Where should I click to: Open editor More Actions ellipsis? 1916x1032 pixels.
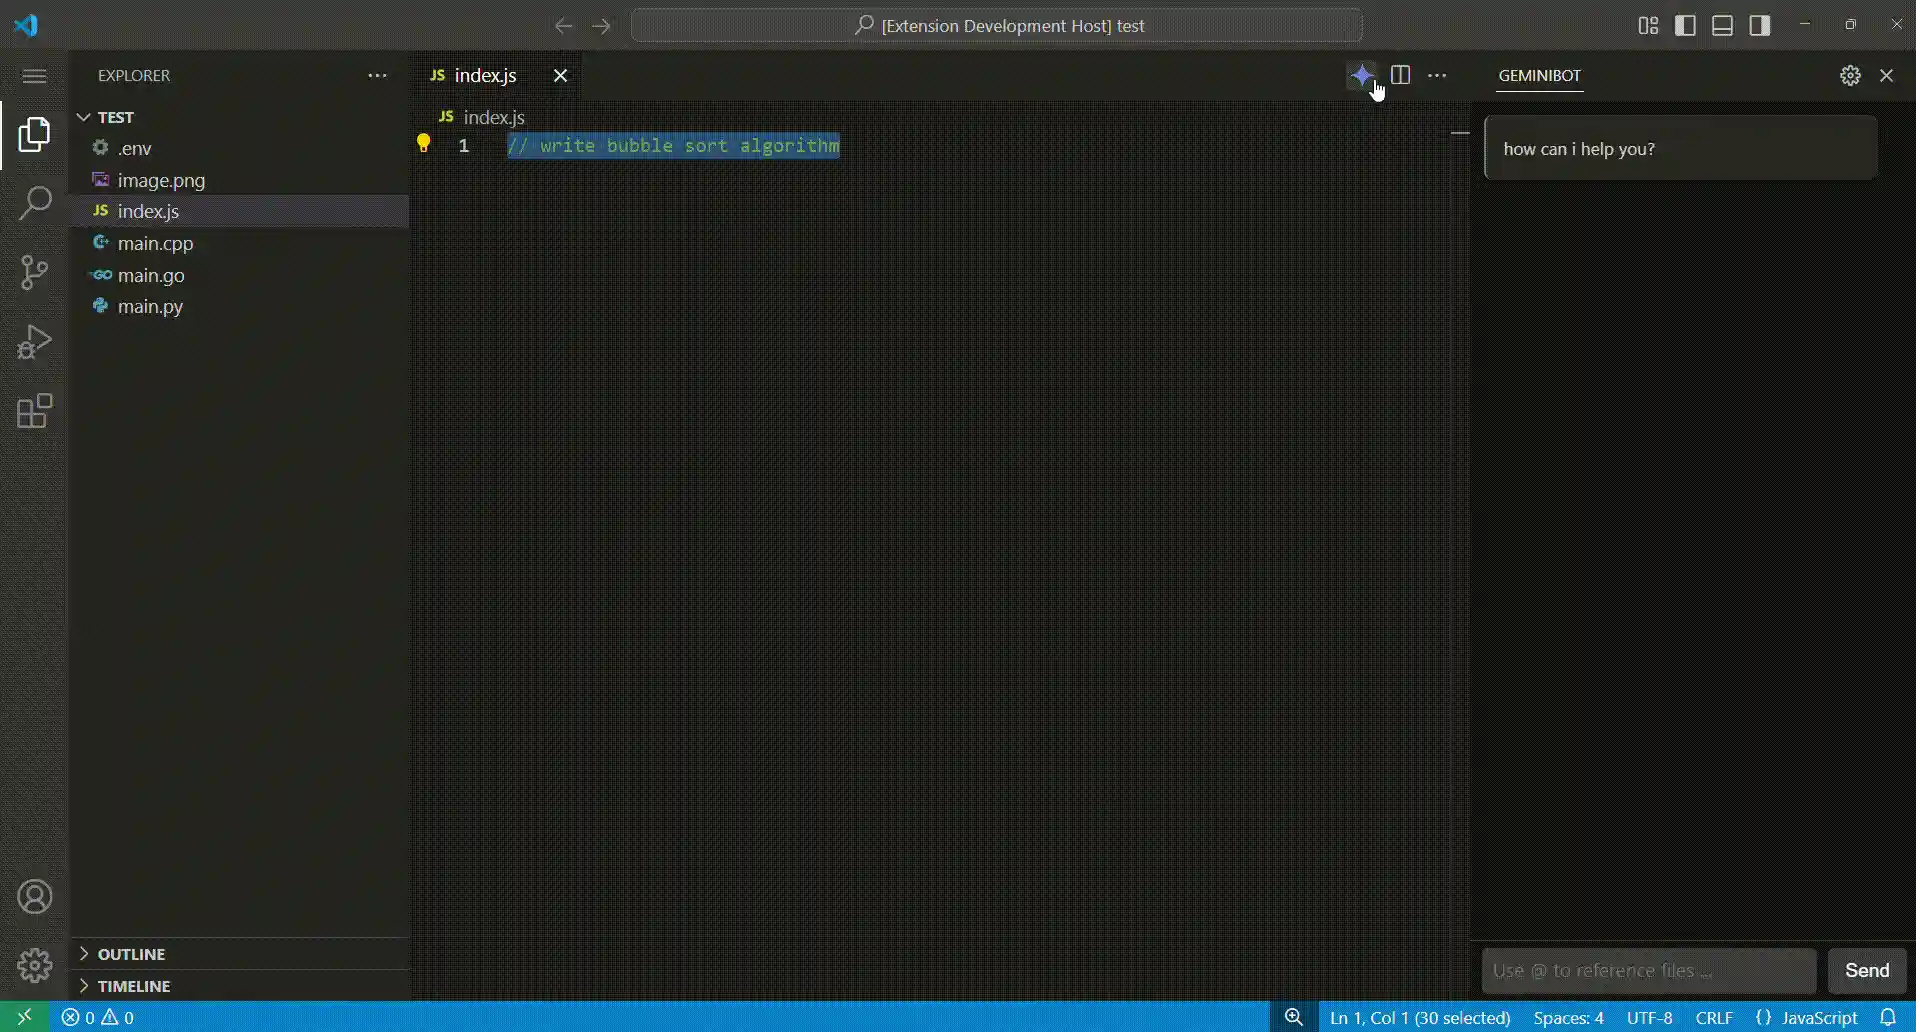point(1437,75)
